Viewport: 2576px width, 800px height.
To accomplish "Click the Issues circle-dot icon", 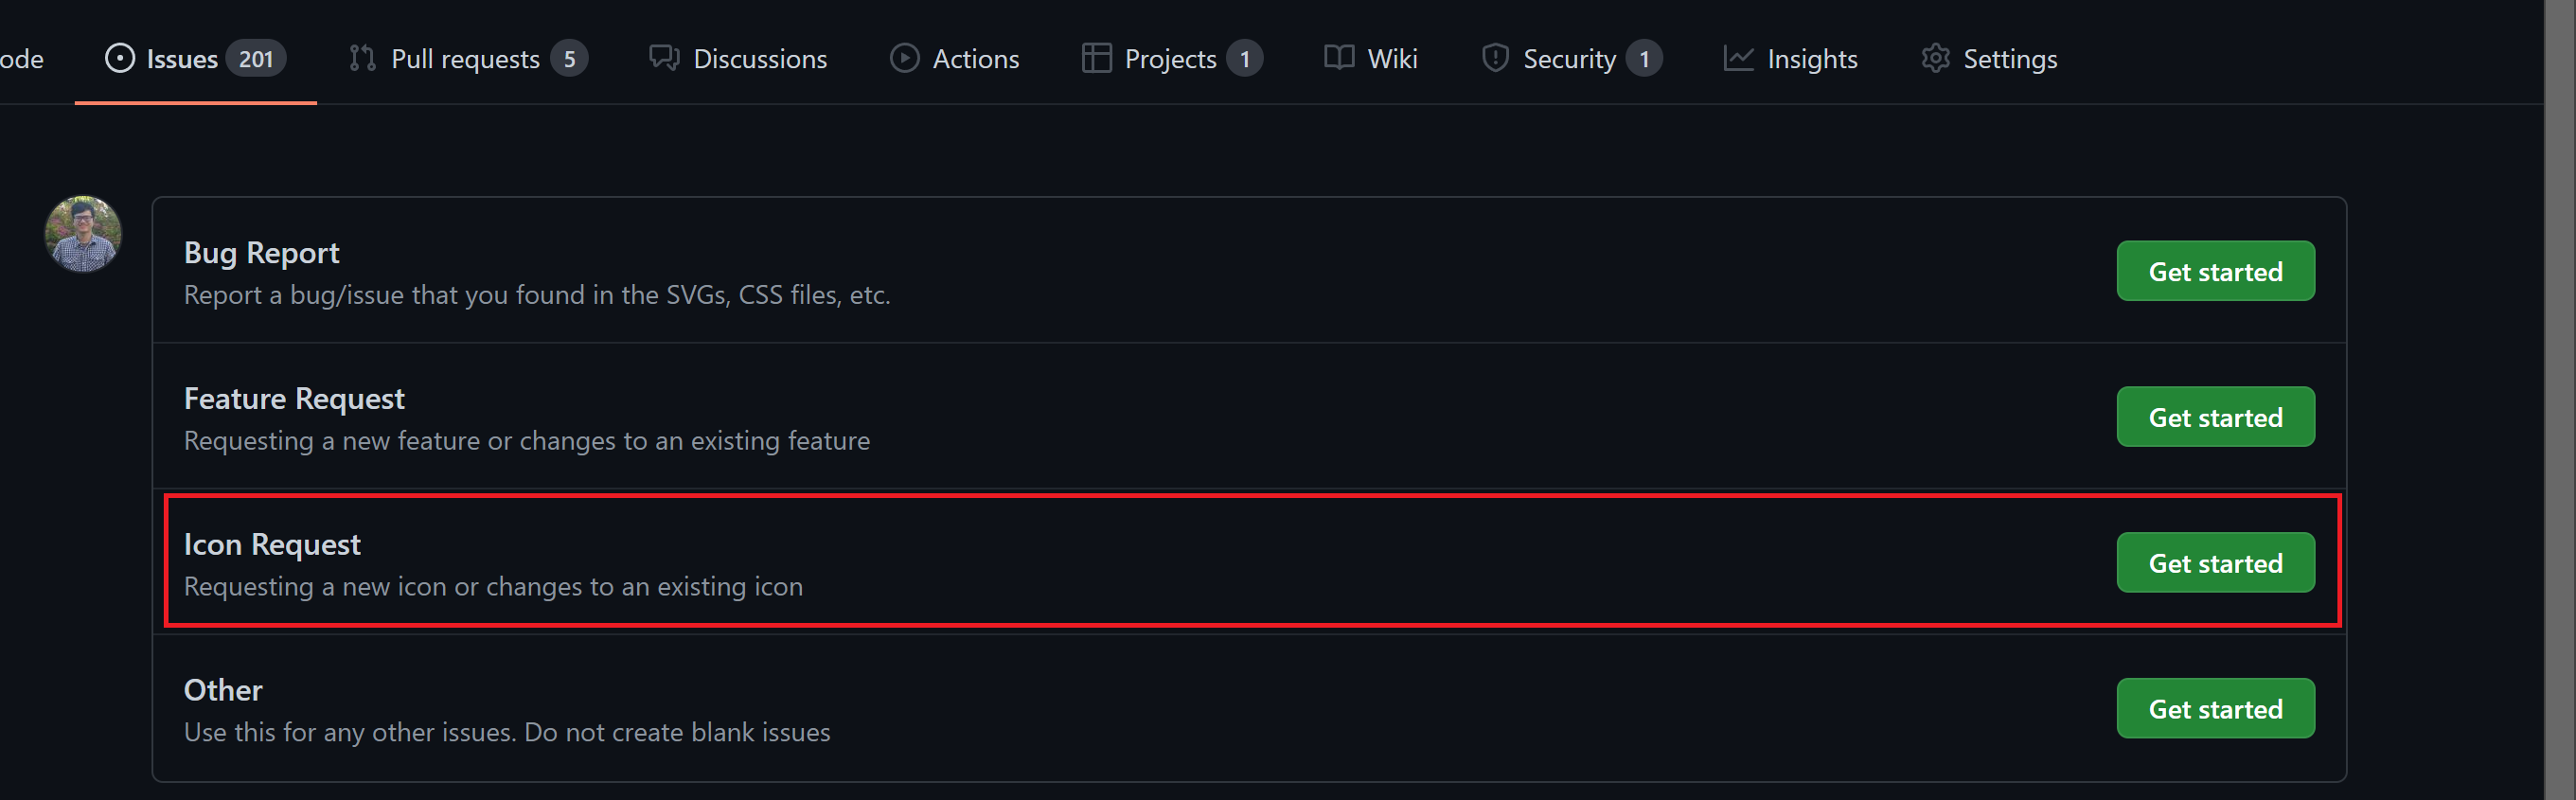I will tap(119, 58).
